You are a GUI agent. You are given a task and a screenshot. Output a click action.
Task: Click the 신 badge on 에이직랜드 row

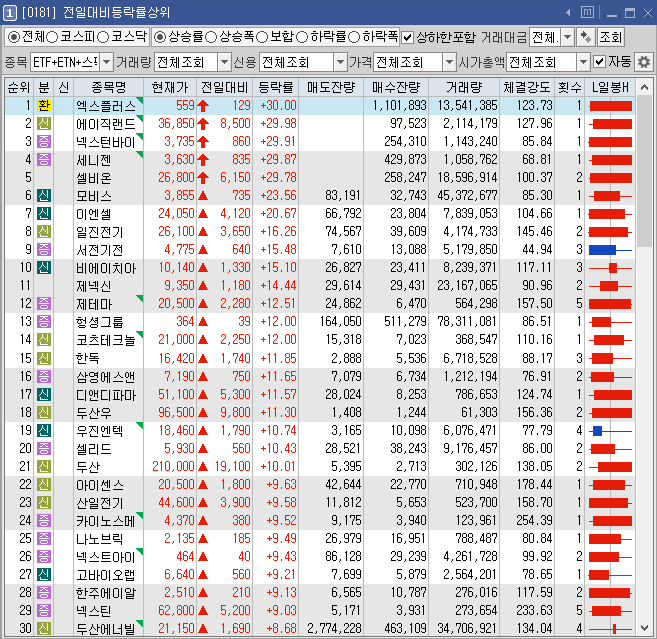(x=44, y=124)
